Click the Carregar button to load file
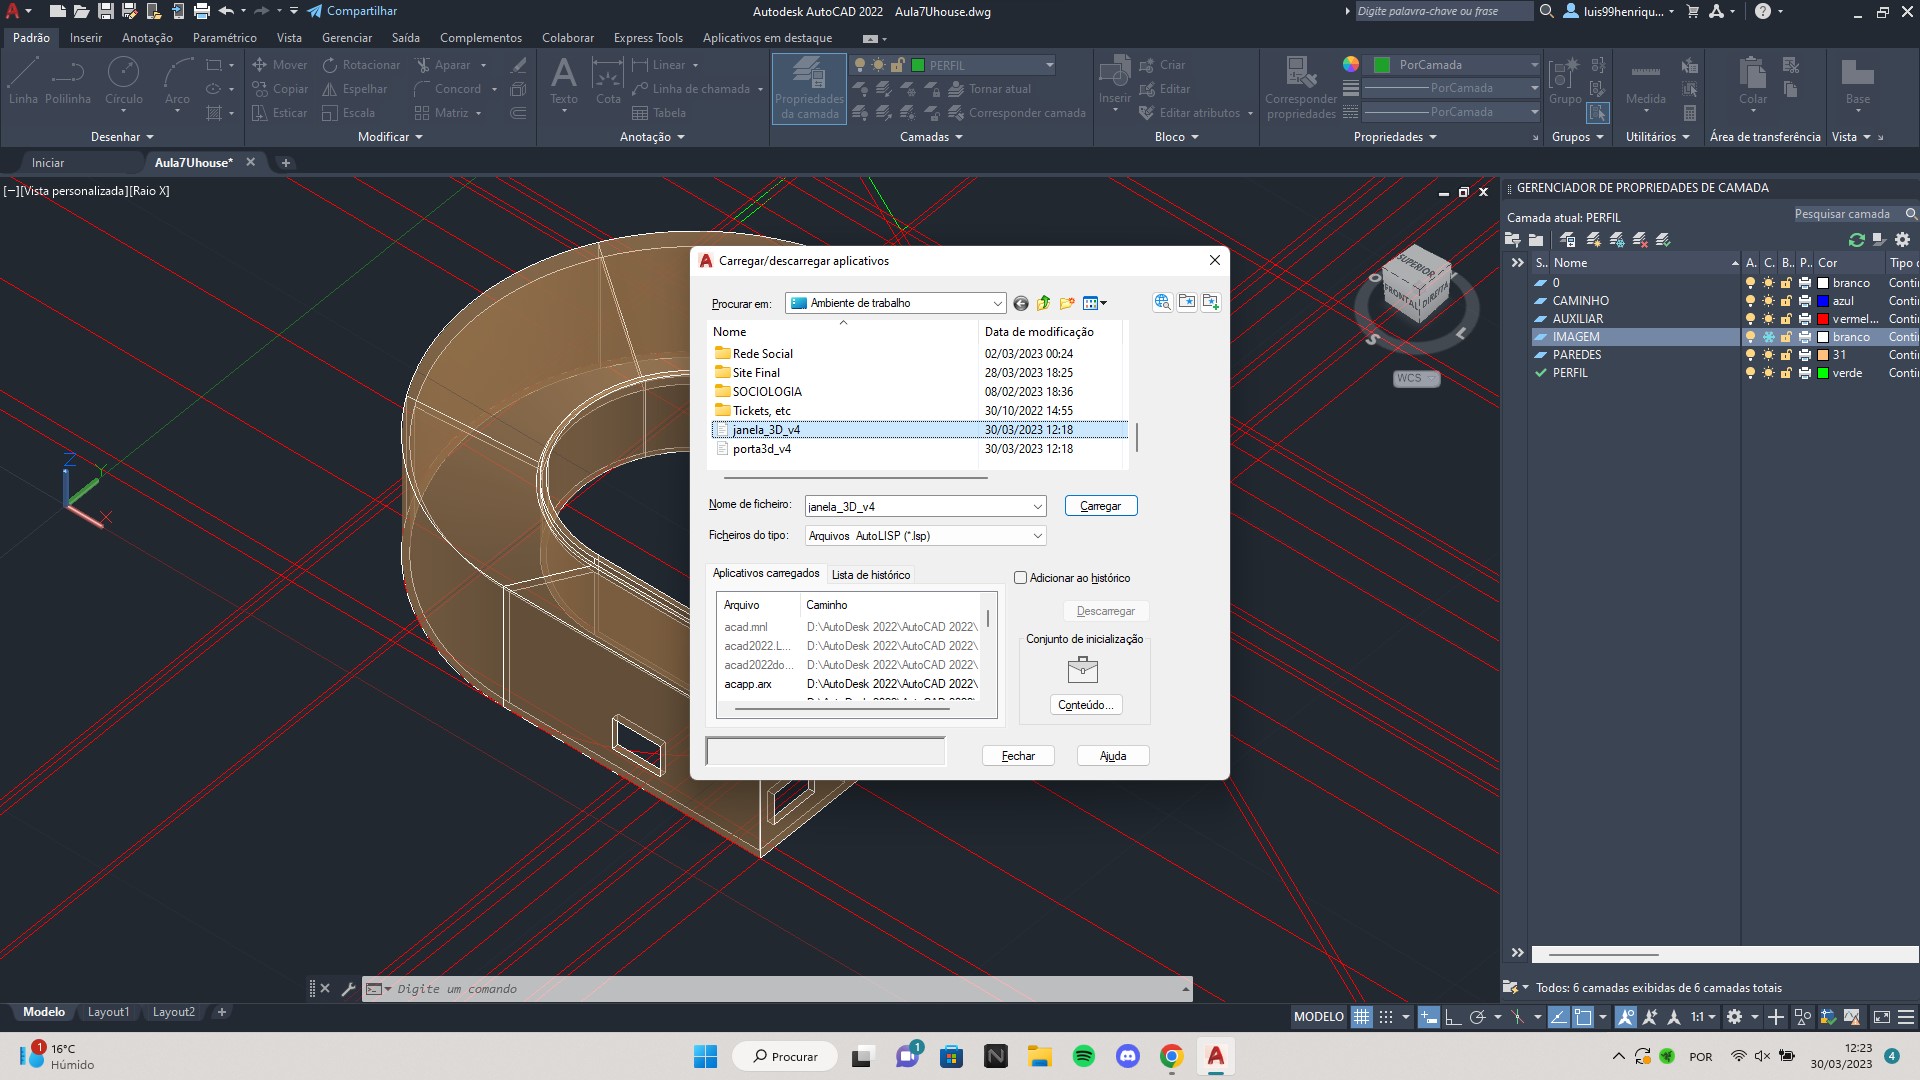 1098,505
